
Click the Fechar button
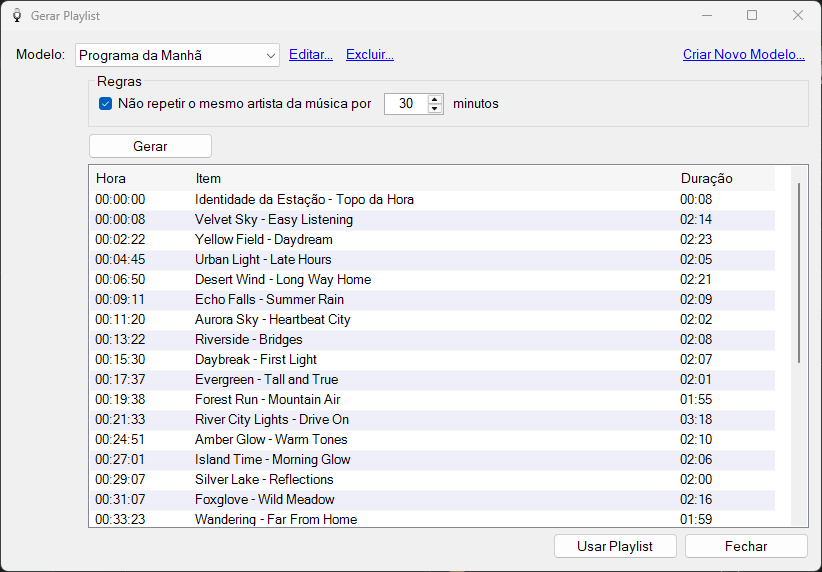(746, 546)
